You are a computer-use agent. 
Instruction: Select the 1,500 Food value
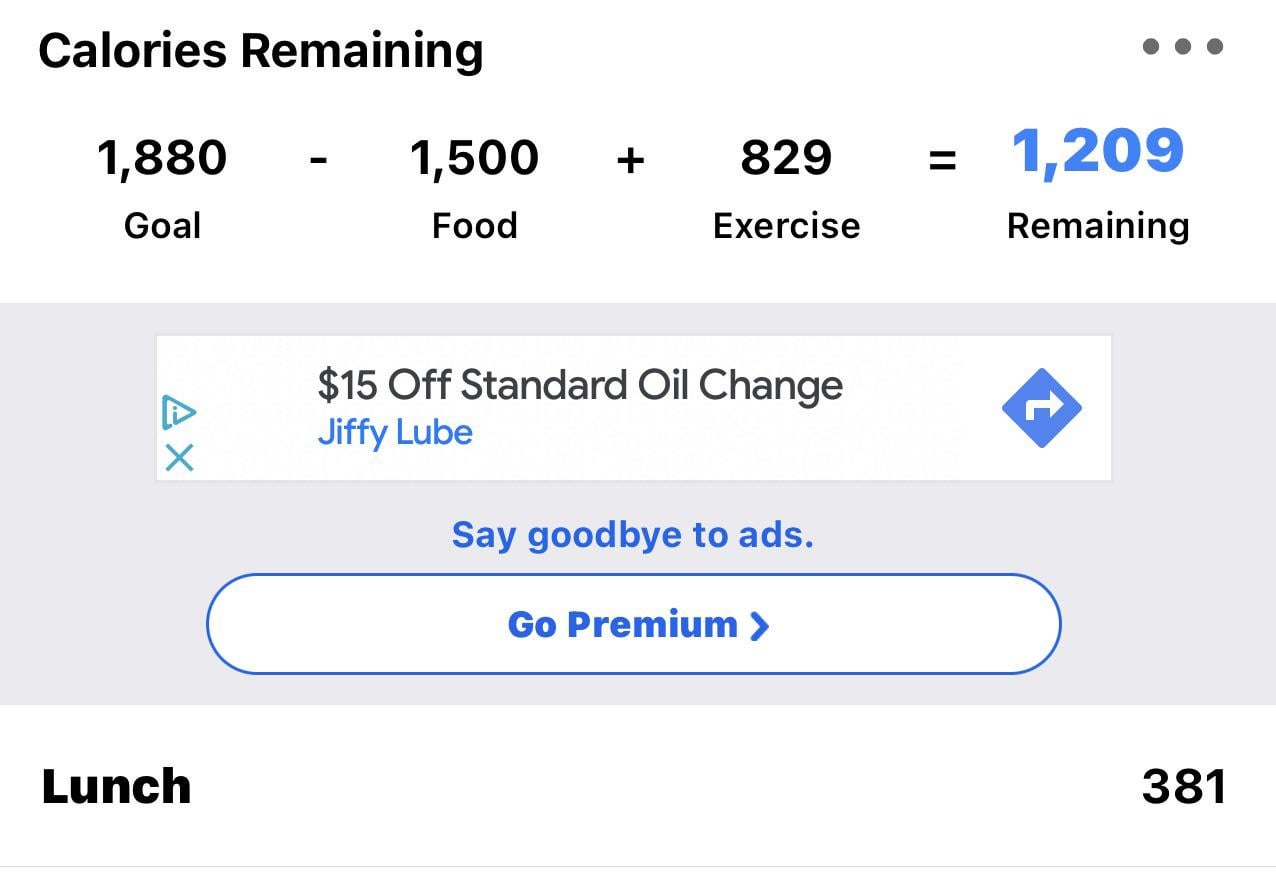pos(474,158)
